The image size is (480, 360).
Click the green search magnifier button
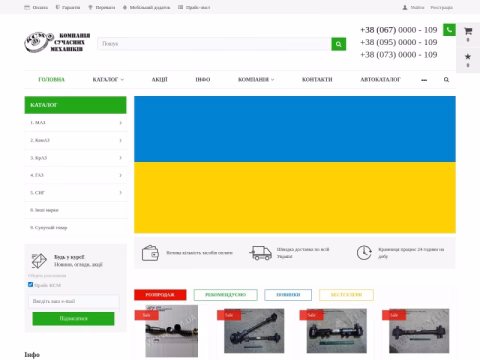(x=339, y=44)
